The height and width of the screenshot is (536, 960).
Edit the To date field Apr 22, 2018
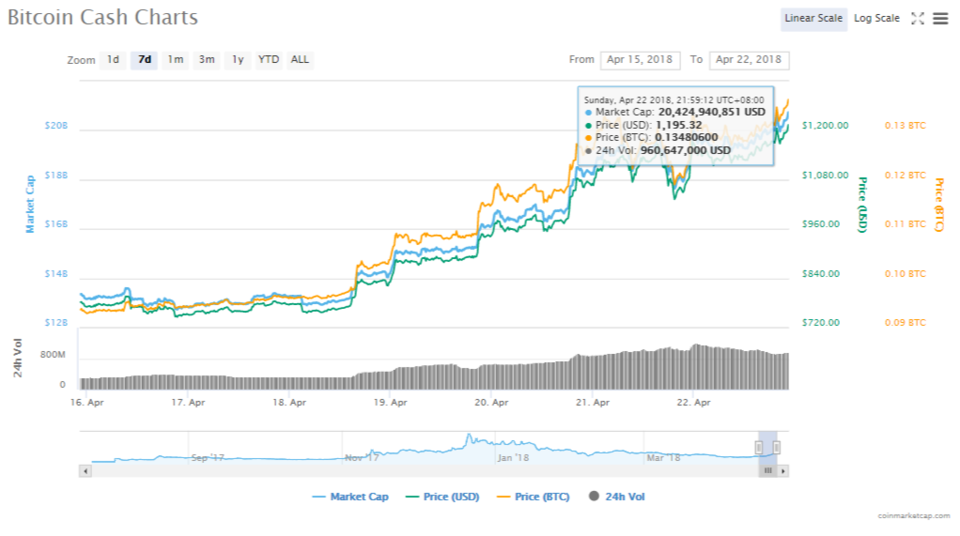749,60
